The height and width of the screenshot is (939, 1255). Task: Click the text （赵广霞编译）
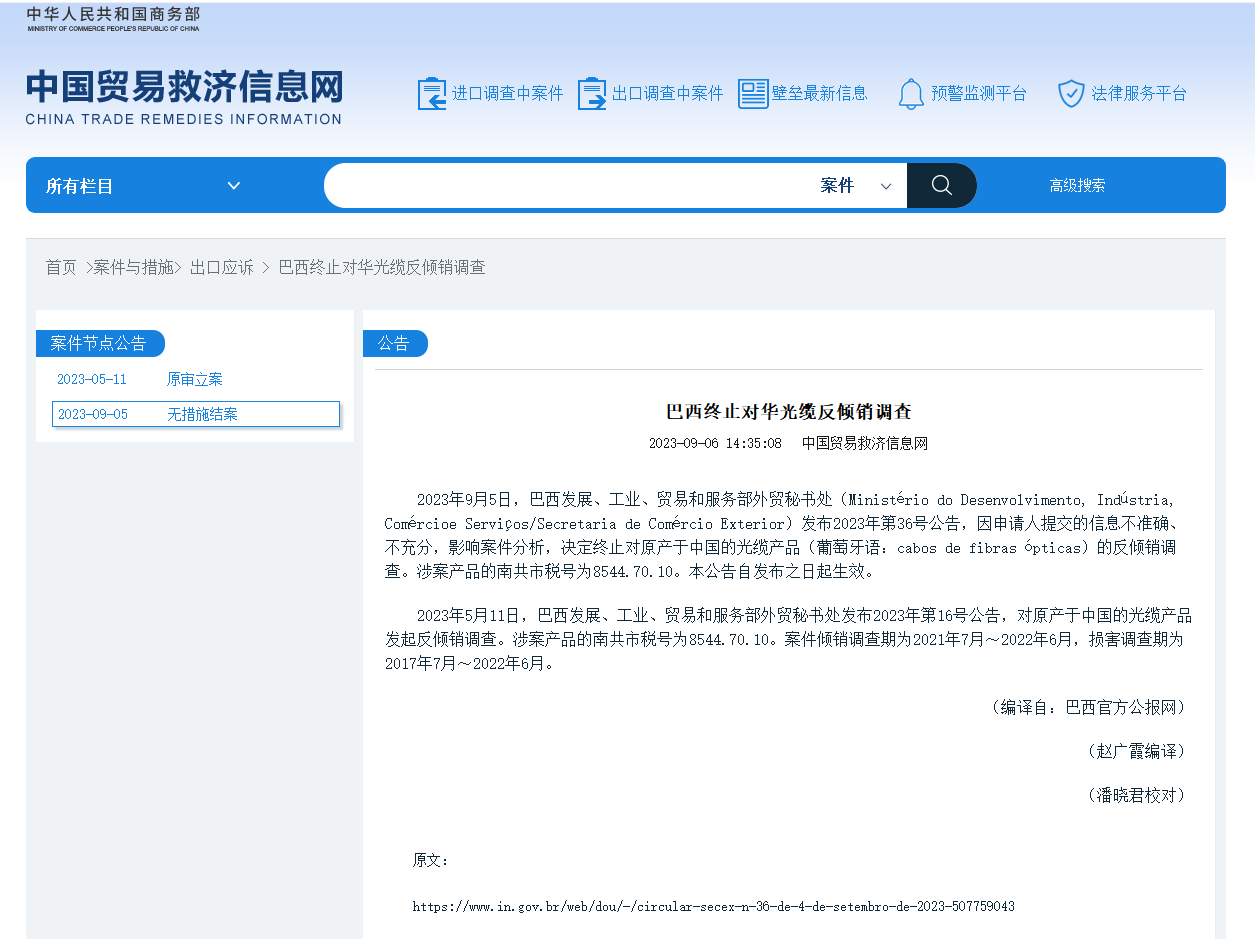[x=1137, y=751]
